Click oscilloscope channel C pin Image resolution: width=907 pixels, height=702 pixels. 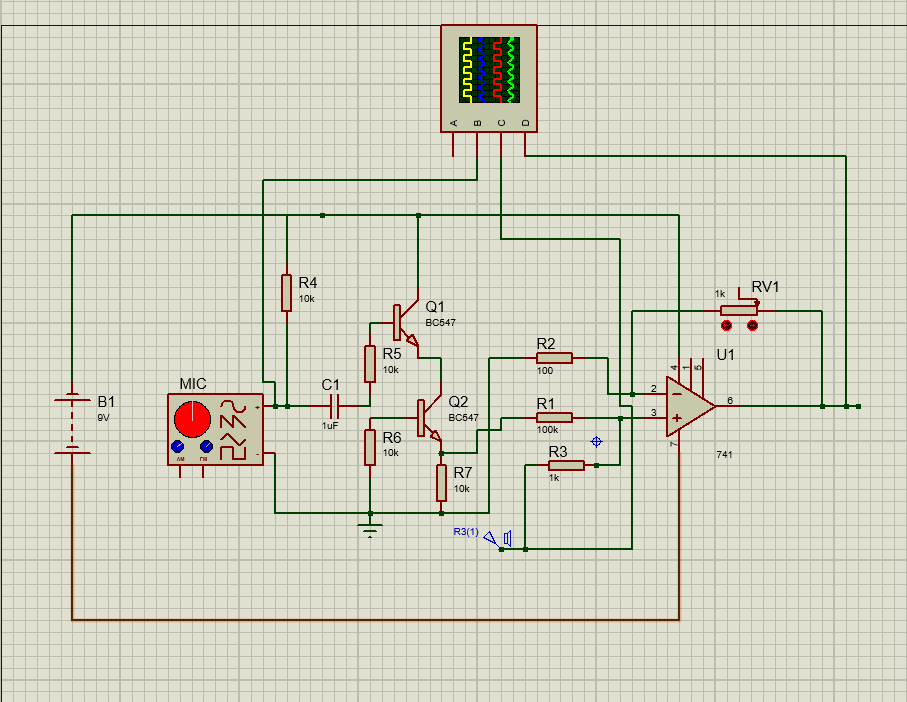click(501, 145)
